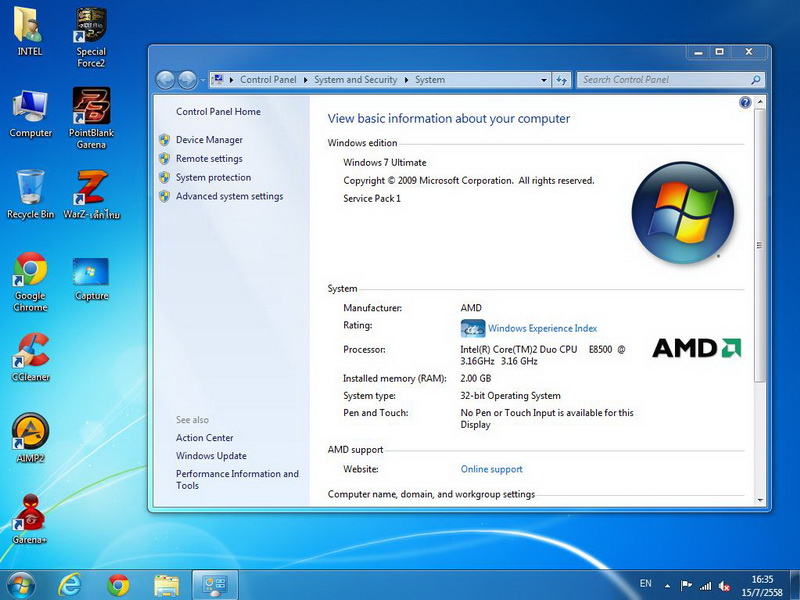Select System and Security breadcrumb

pyautogui.click(x=355, y=80)
